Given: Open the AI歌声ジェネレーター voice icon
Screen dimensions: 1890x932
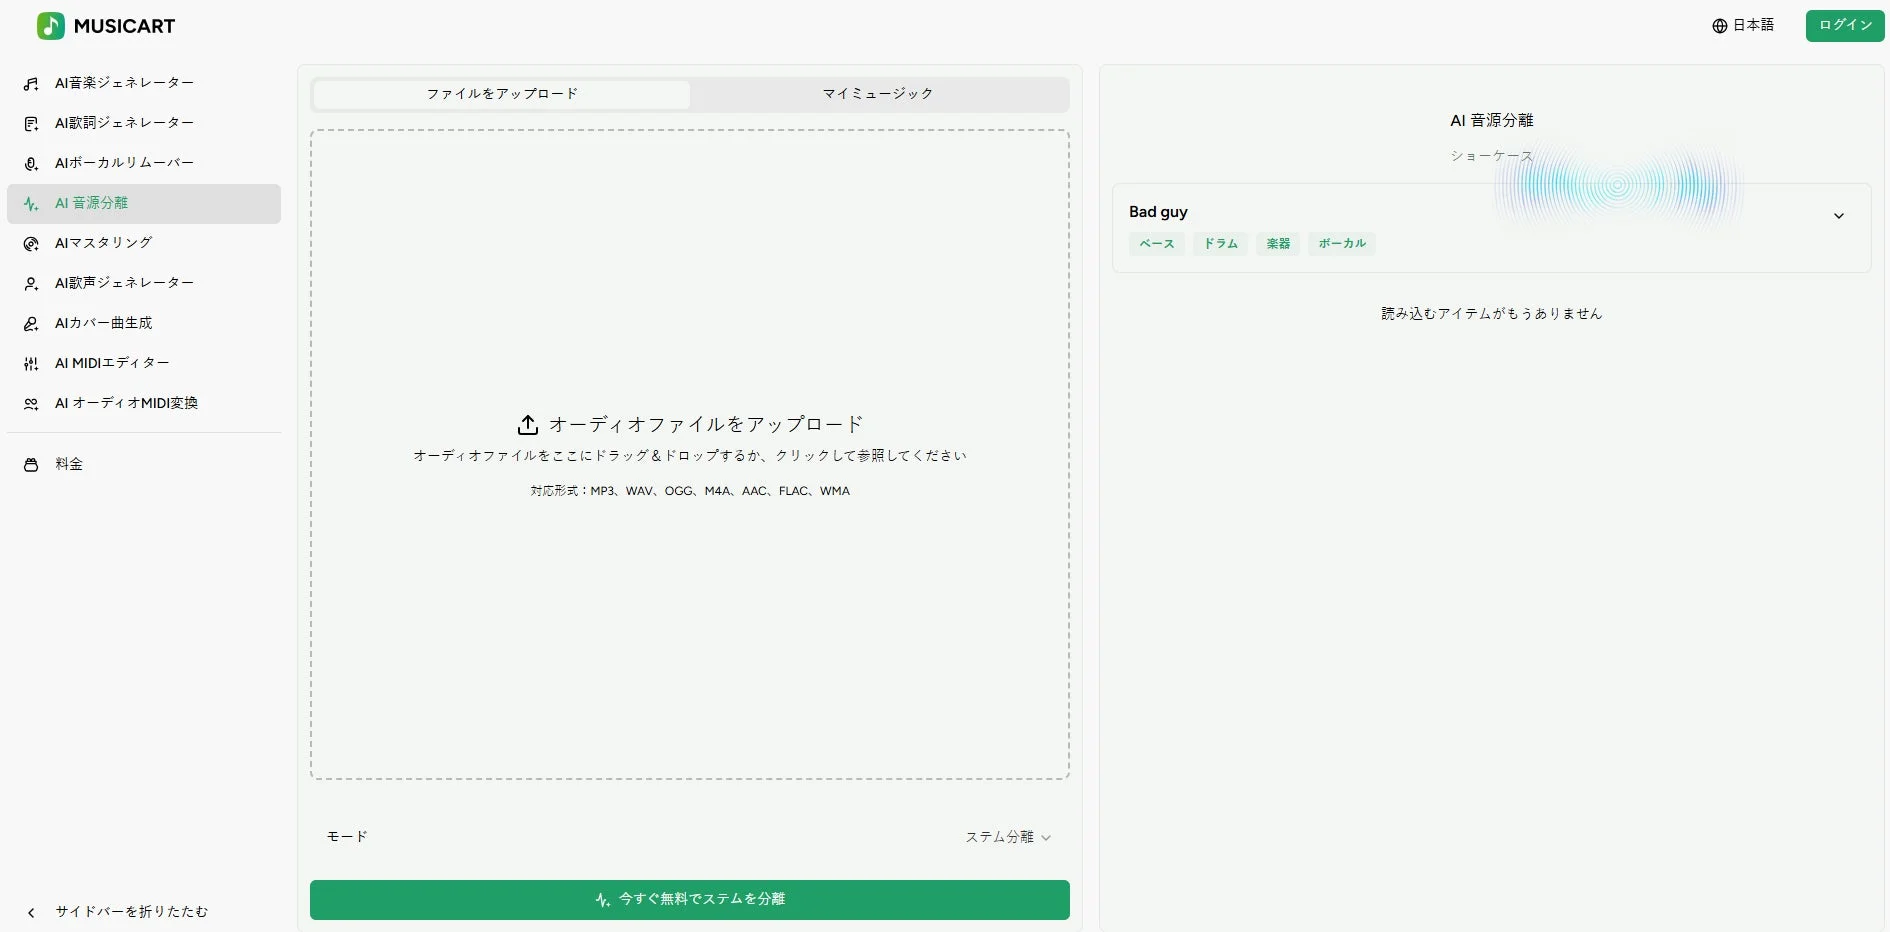Looking at the screenshot, I should tap(30, 283).
